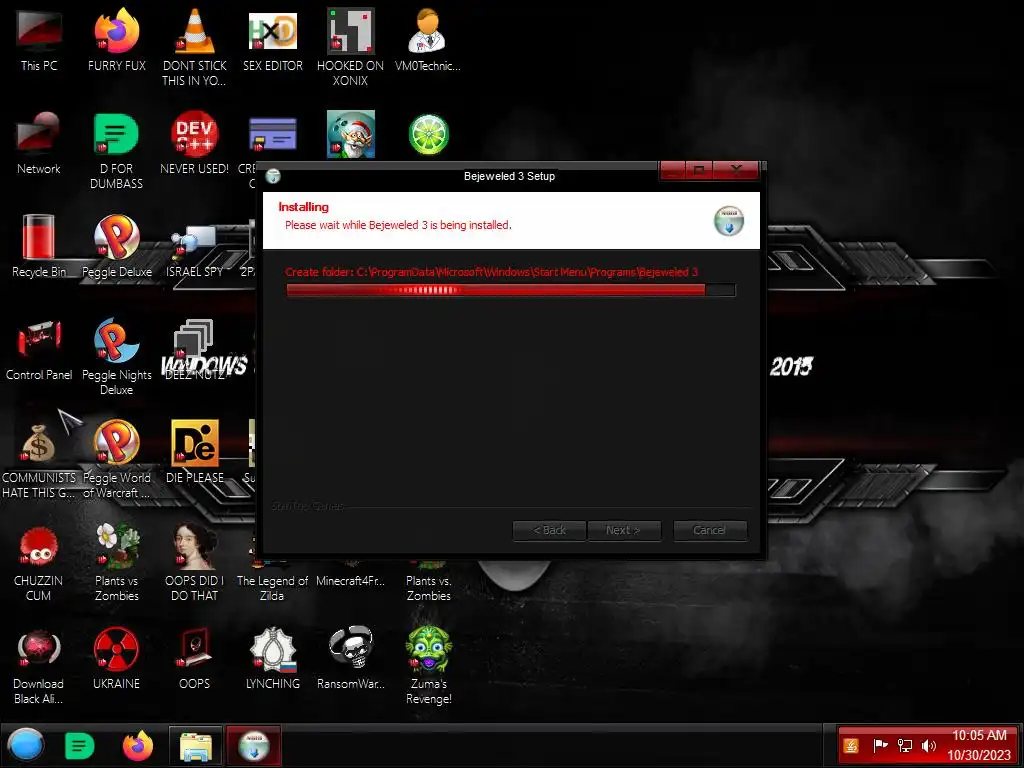The image size is (1024, 768).
Task: Click the Next > button in setup
Action: coord(624,530)
